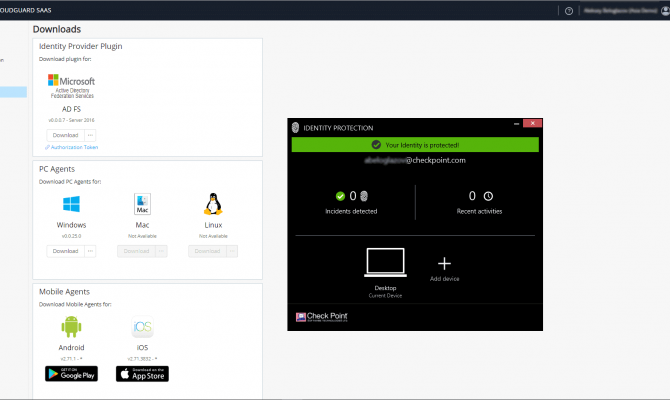Click the Mac agent icon
The image size is (670, 400).
click(x=142, y=204)
